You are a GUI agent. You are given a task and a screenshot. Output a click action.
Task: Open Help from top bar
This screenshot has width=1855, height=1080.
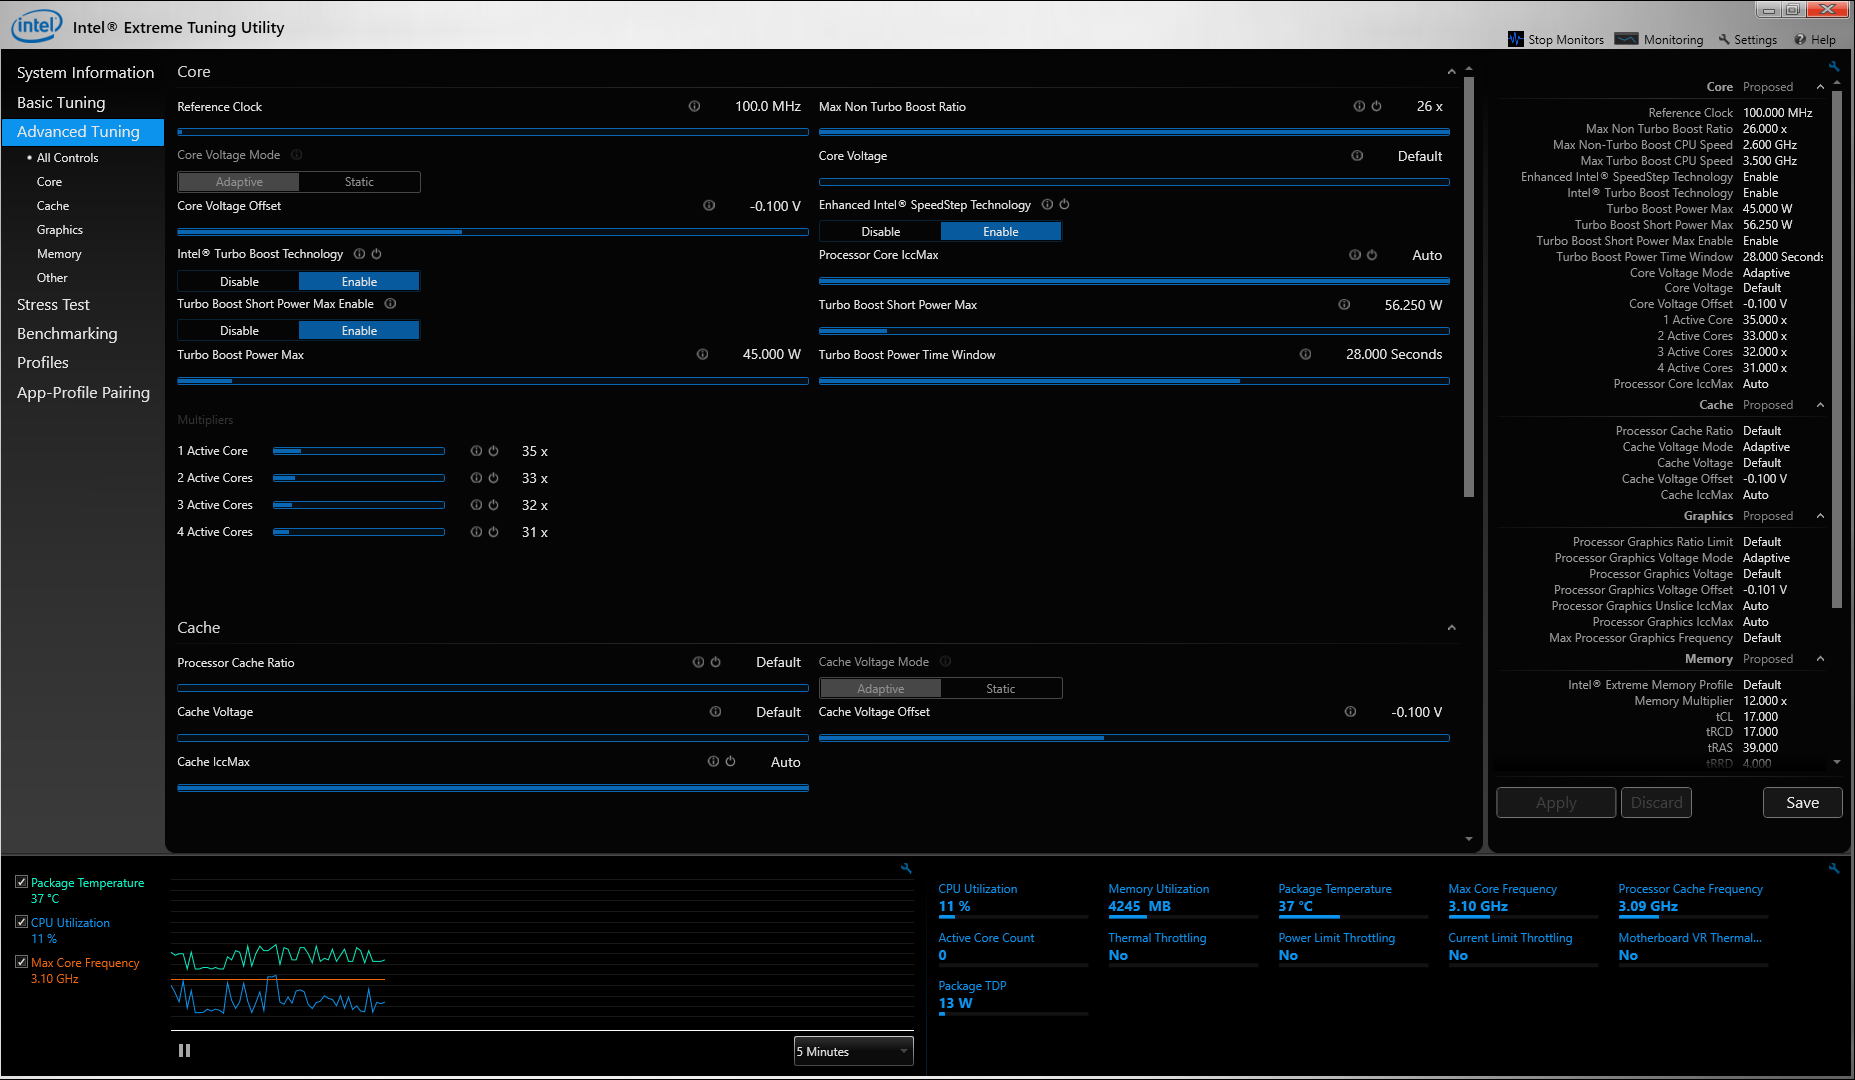pyautogui.click(x=1815, y=39)
